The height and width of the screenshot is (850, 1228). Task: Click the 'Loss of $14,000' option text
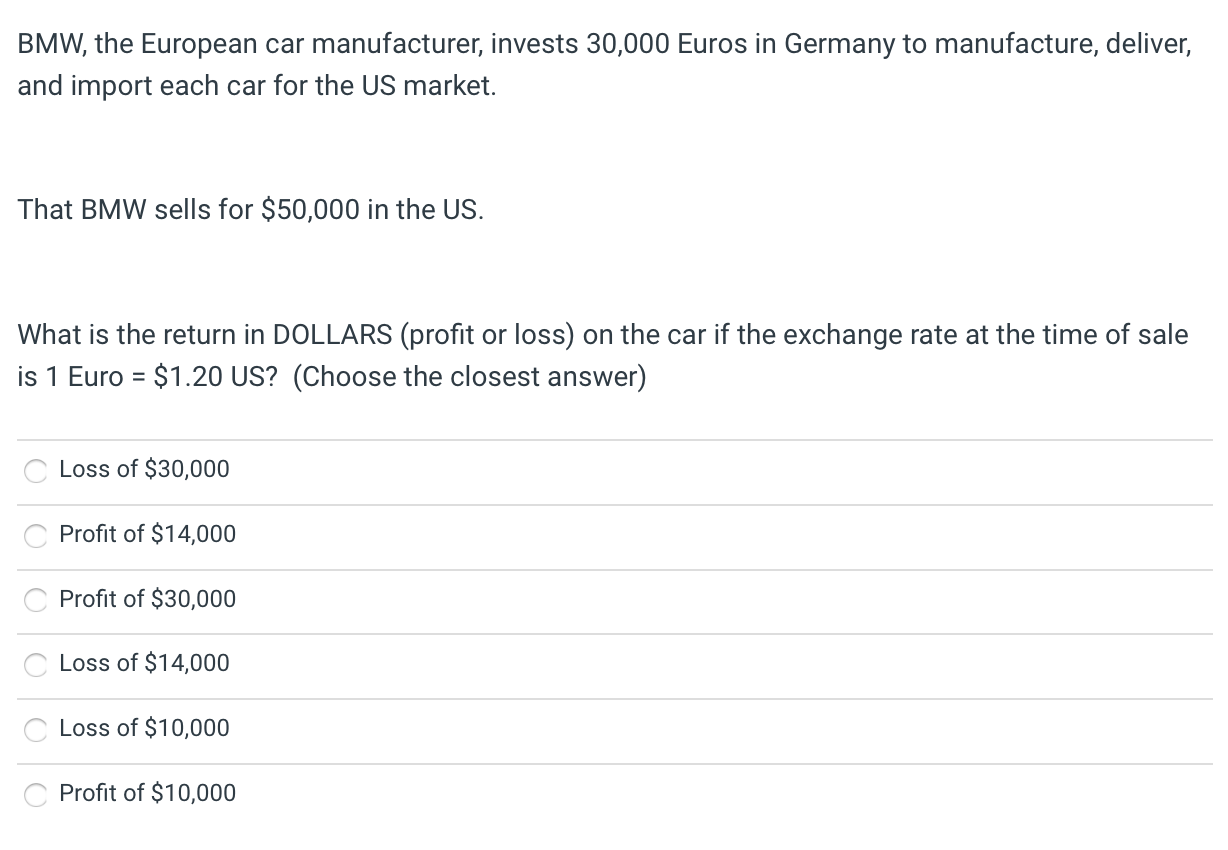[x=144, y=663]
